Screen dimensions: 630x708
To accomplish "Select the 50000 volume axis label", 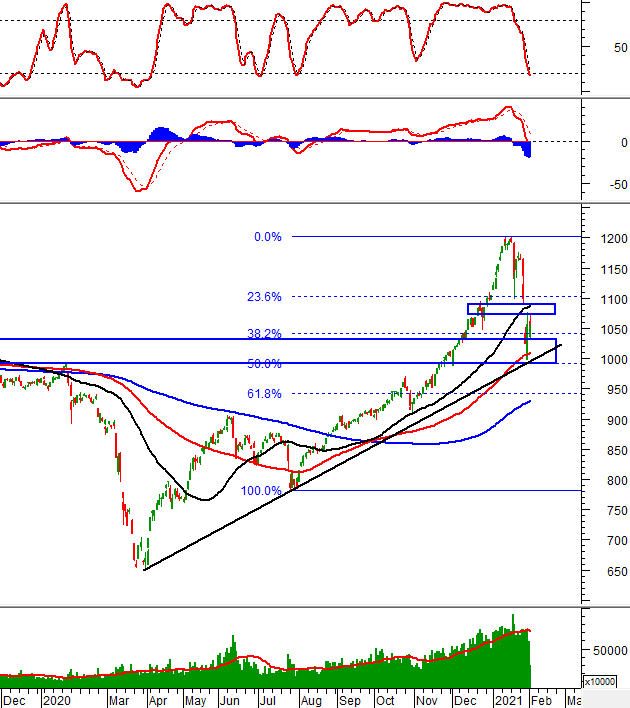I will [x=610, y=651].
